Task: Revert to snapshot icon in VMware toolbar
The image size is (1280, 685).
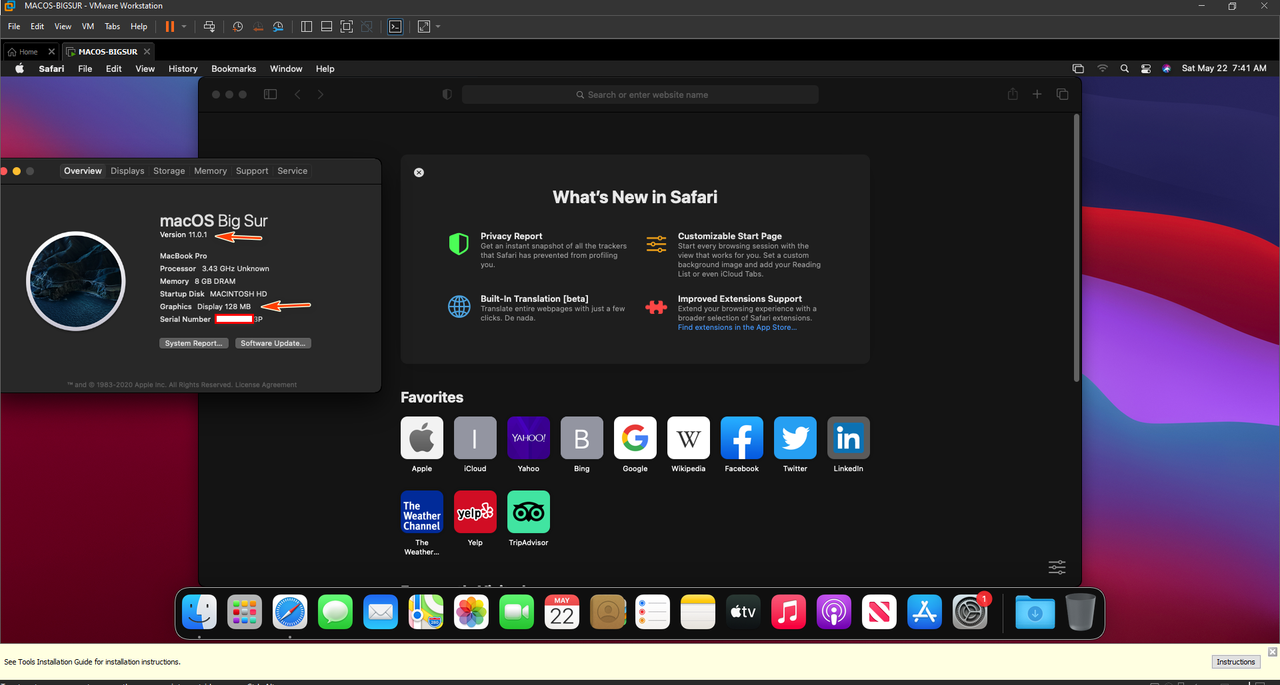Action: (258, 26)
